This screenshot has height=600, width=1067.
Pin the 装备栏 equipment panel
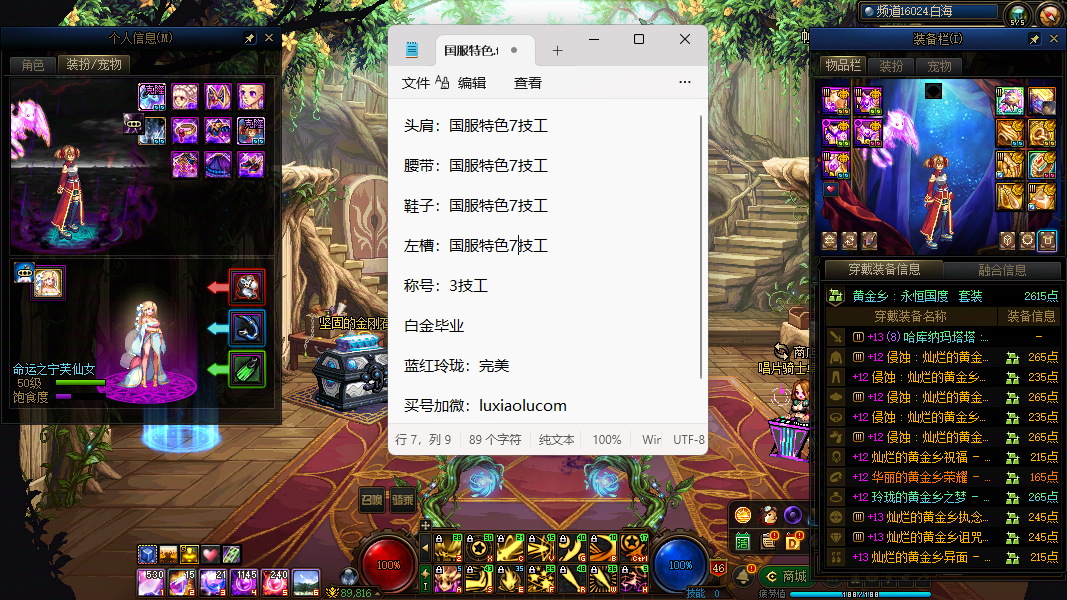(x=1034, y=39)
